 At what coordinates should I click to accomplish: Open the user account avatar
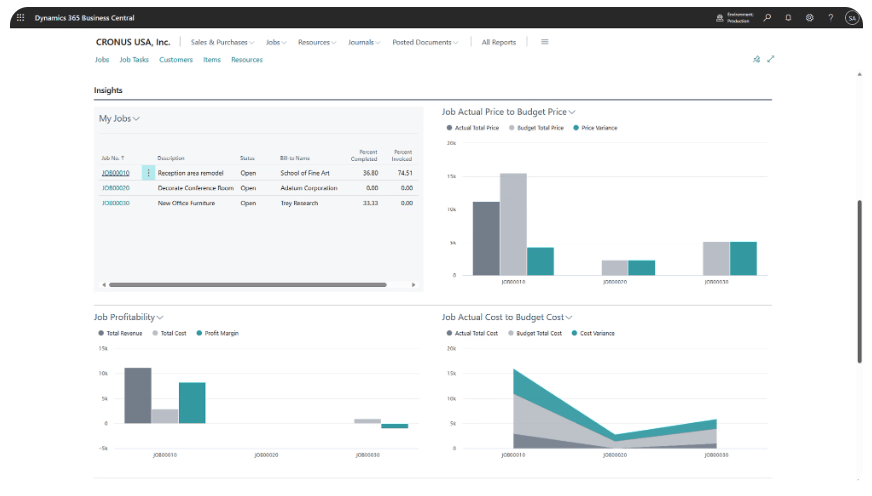[852, 18]
